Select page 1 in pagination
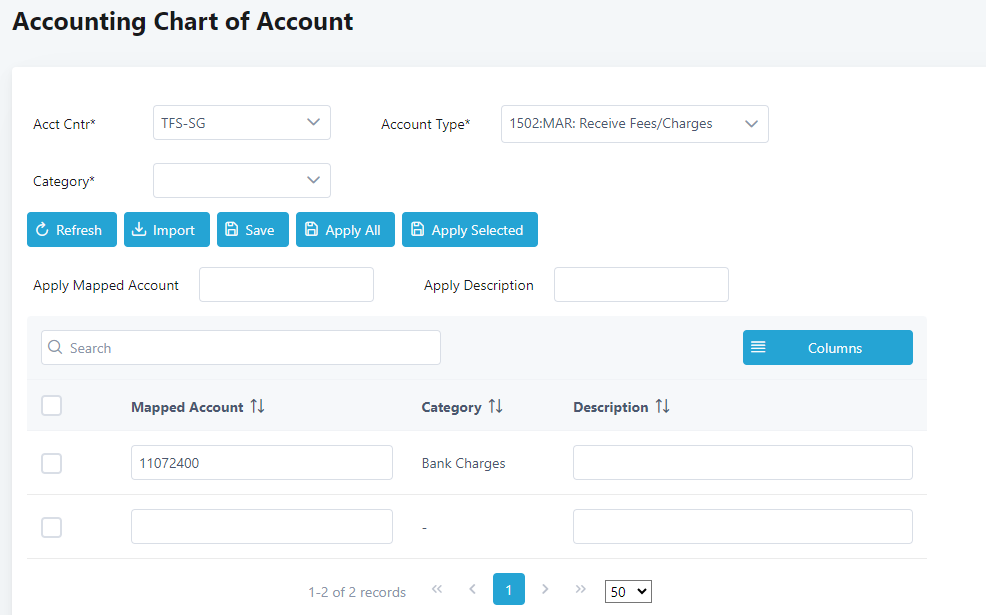The height and width of the screenshot is (615, 986). click(x=508, y=590)
